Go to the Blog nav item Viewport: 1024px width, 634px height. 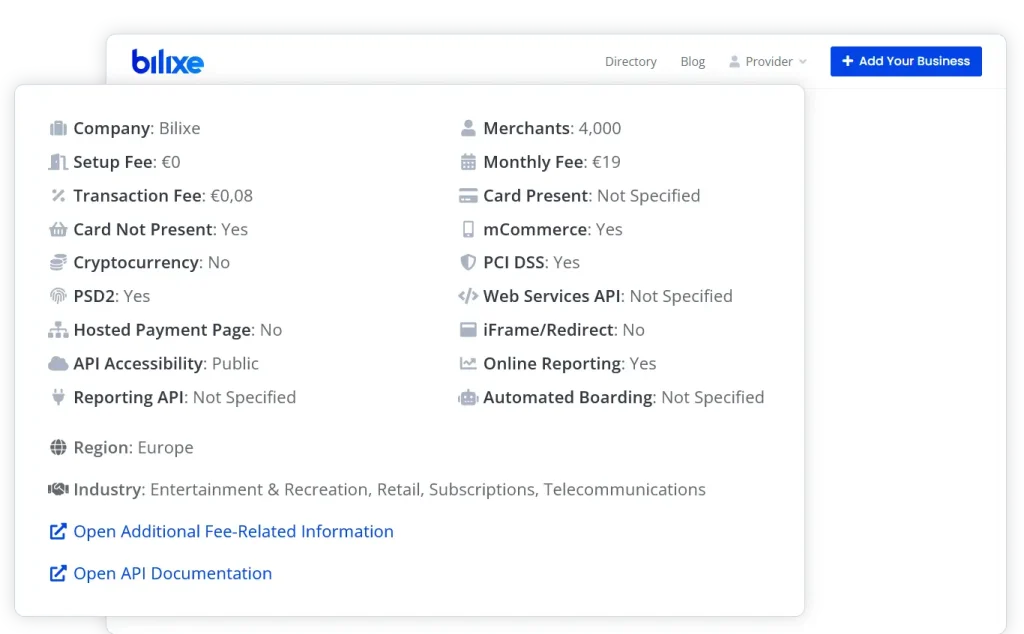point(692,61)
